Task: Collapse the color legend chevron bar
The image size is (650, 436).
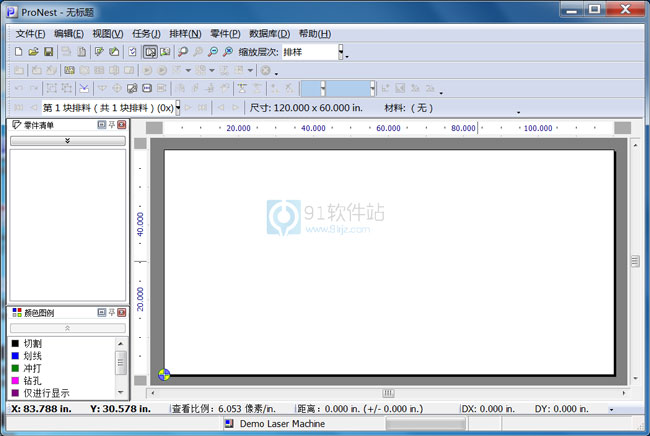Action: point(68,328)
